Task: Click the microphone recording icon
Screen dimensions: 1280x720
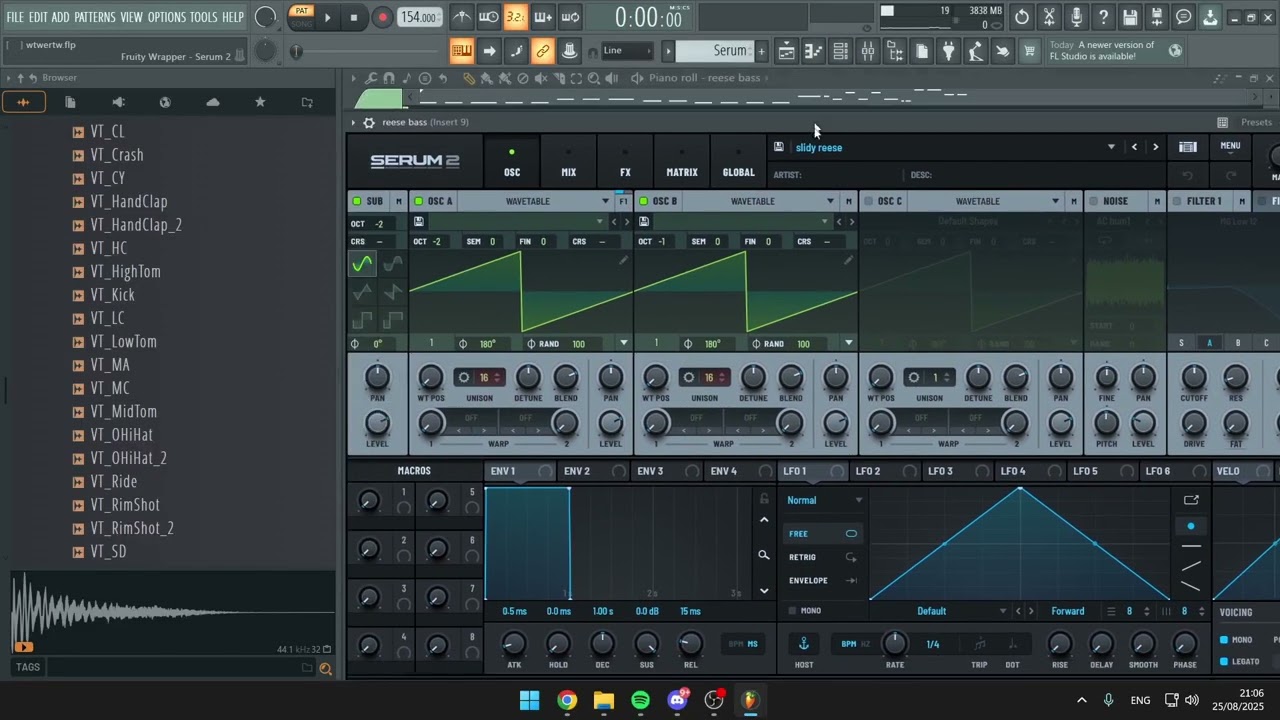Action: pos(1076,17)
